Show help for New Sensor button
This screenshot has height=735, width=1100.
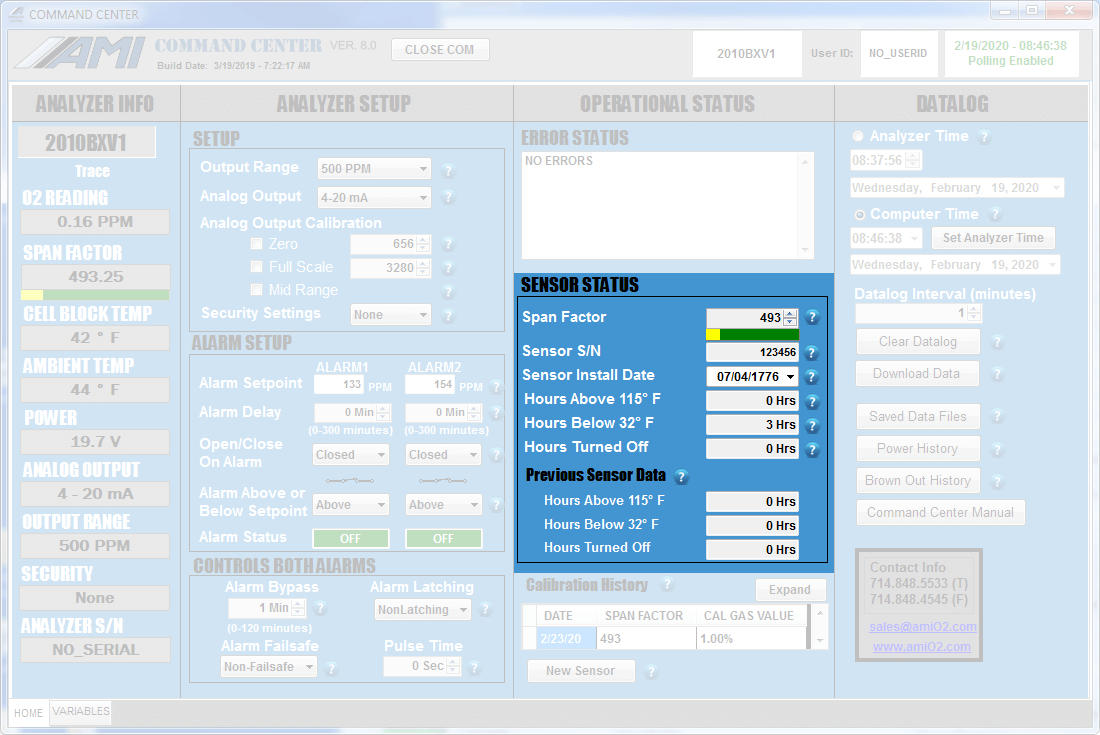651,672
